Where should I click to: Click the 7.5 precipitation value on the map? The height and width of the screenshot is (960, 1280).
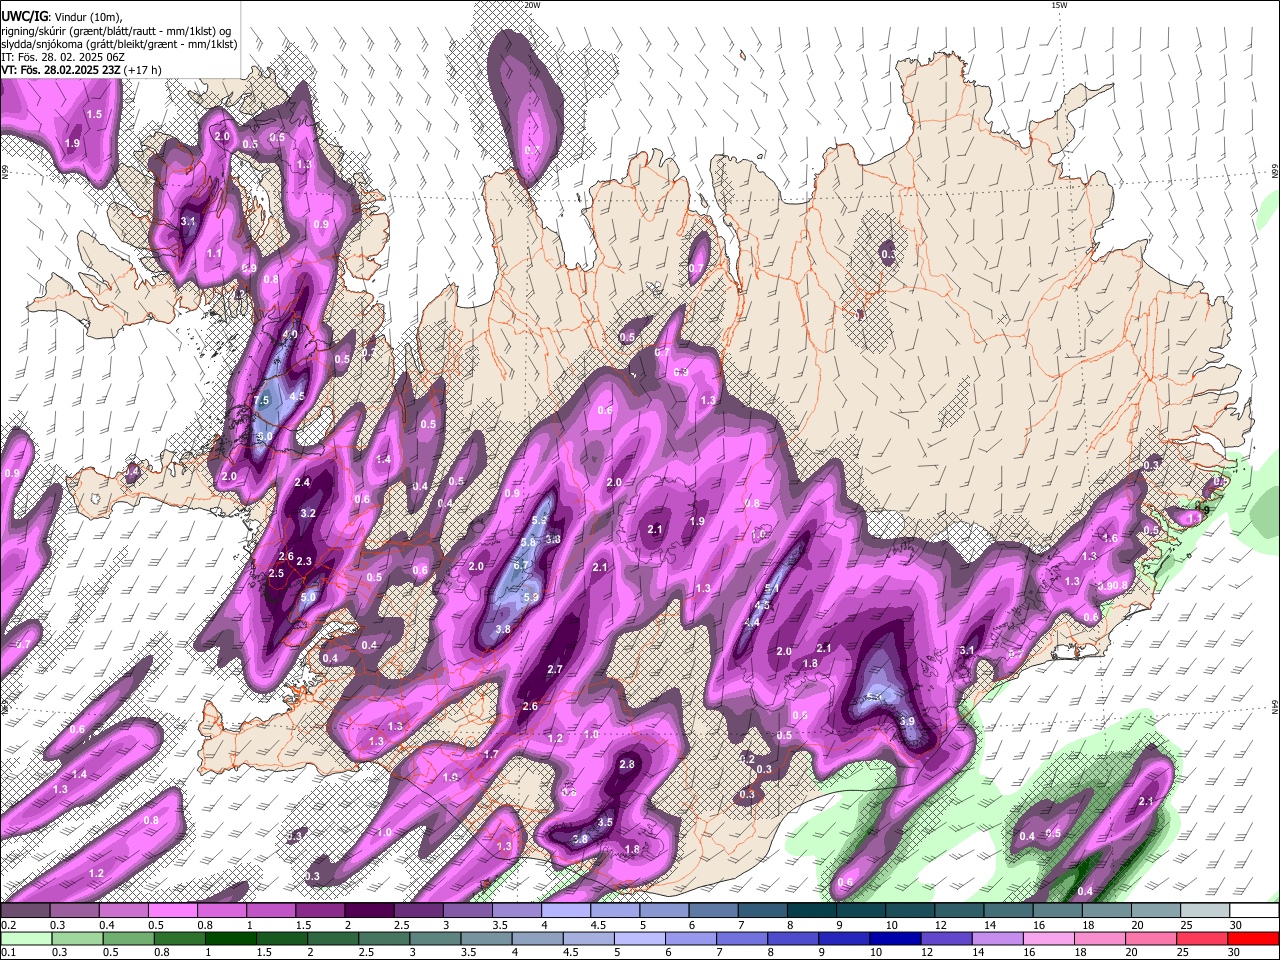click(x=262, y=400)
